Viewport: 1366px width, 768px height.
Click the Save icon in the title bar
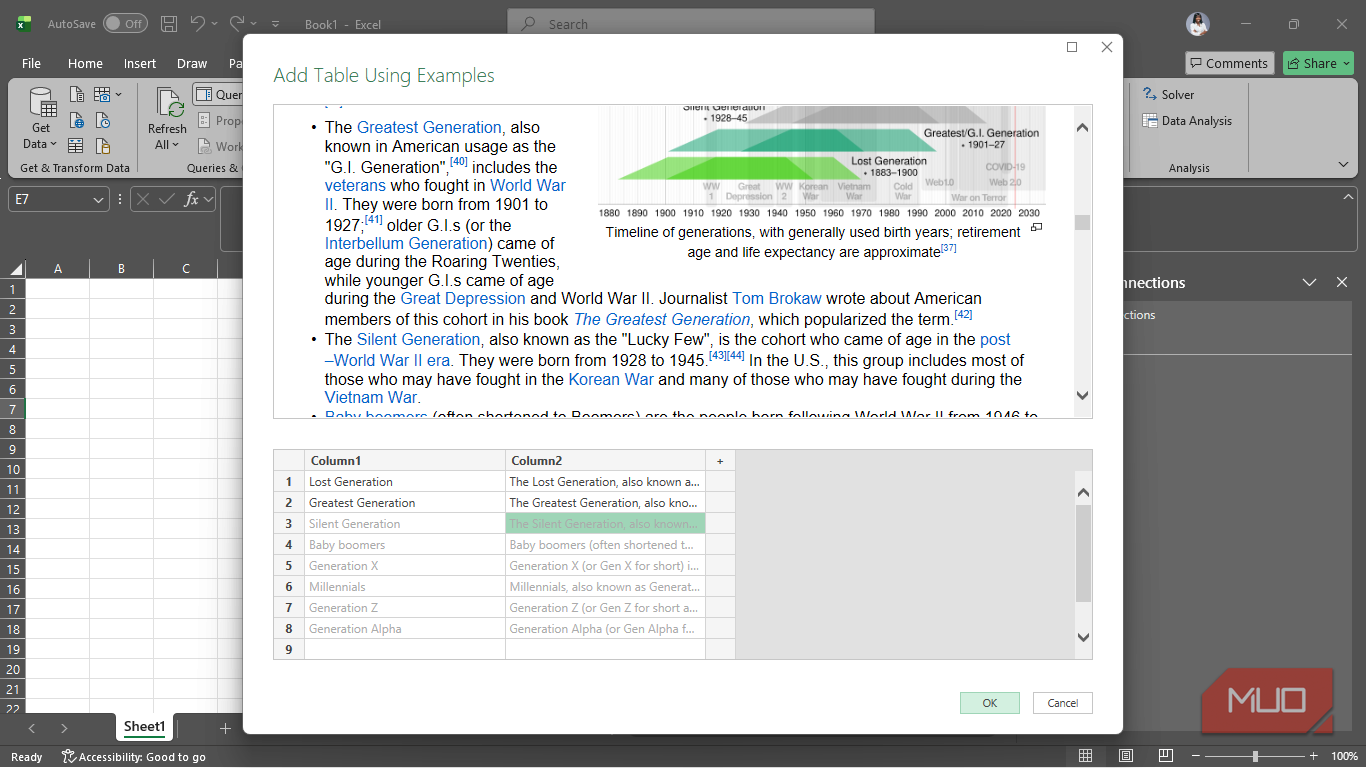click(169, 24)
